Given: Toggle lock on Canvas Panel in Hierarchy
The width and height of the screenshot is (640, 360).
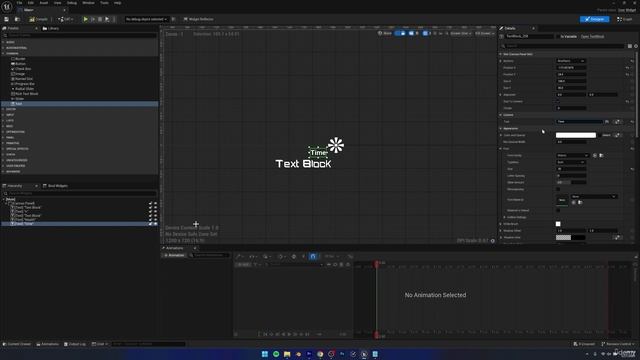Looking at the screenshot, I should click(x=150, y=203).
